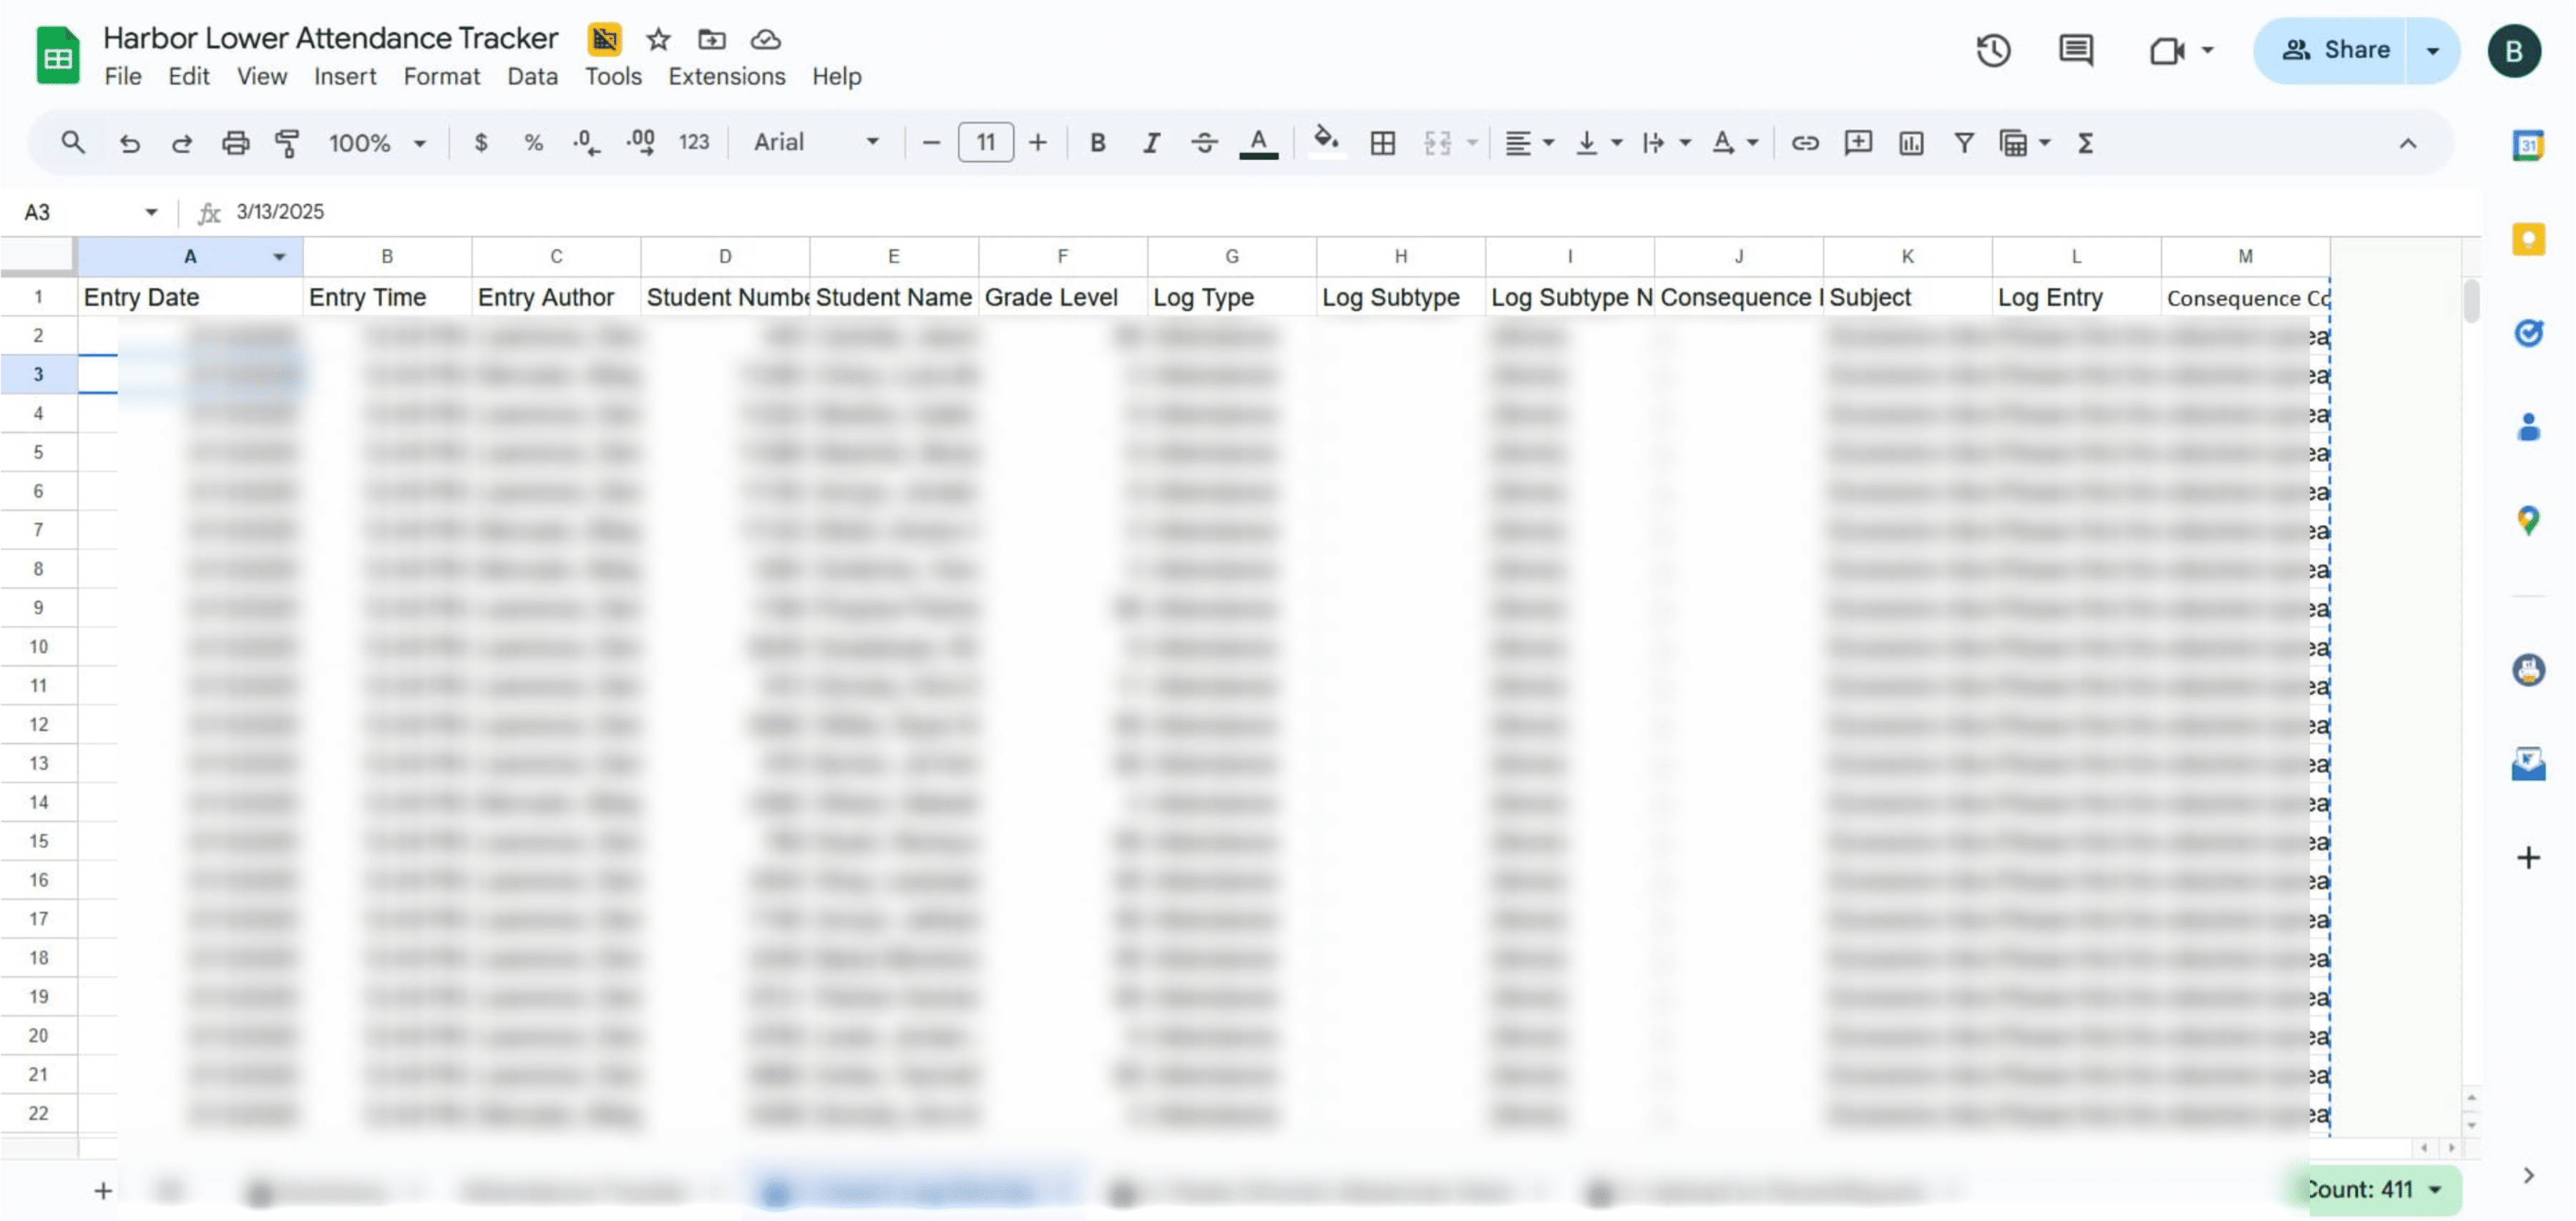Expand the merge cells dropdown arrow

[x=1472, y=143]
